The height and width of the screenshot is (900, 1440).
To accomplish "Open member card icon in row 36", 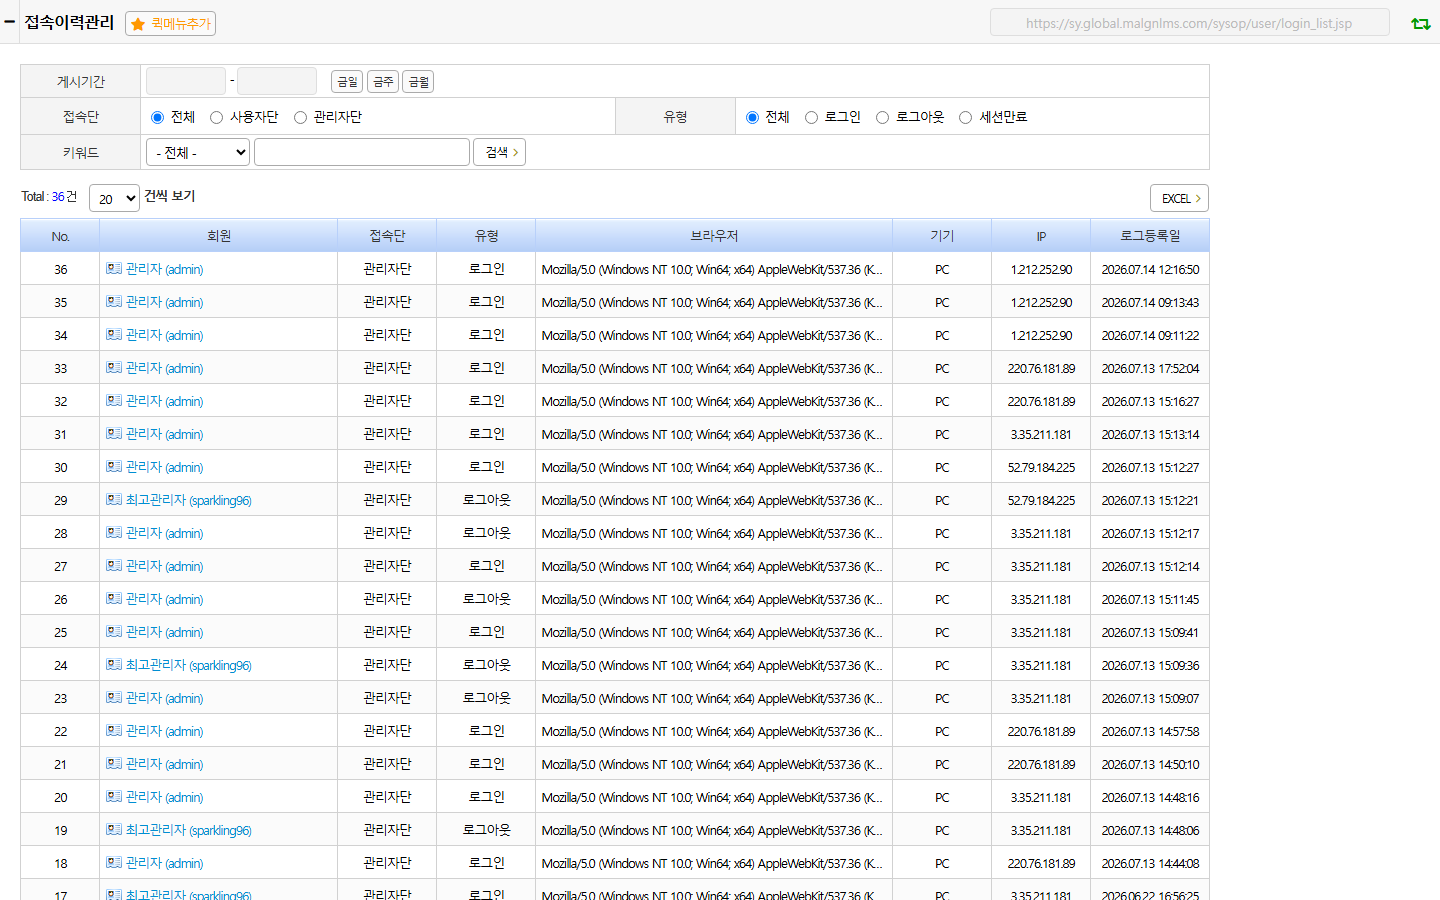I will click(114, 268).
